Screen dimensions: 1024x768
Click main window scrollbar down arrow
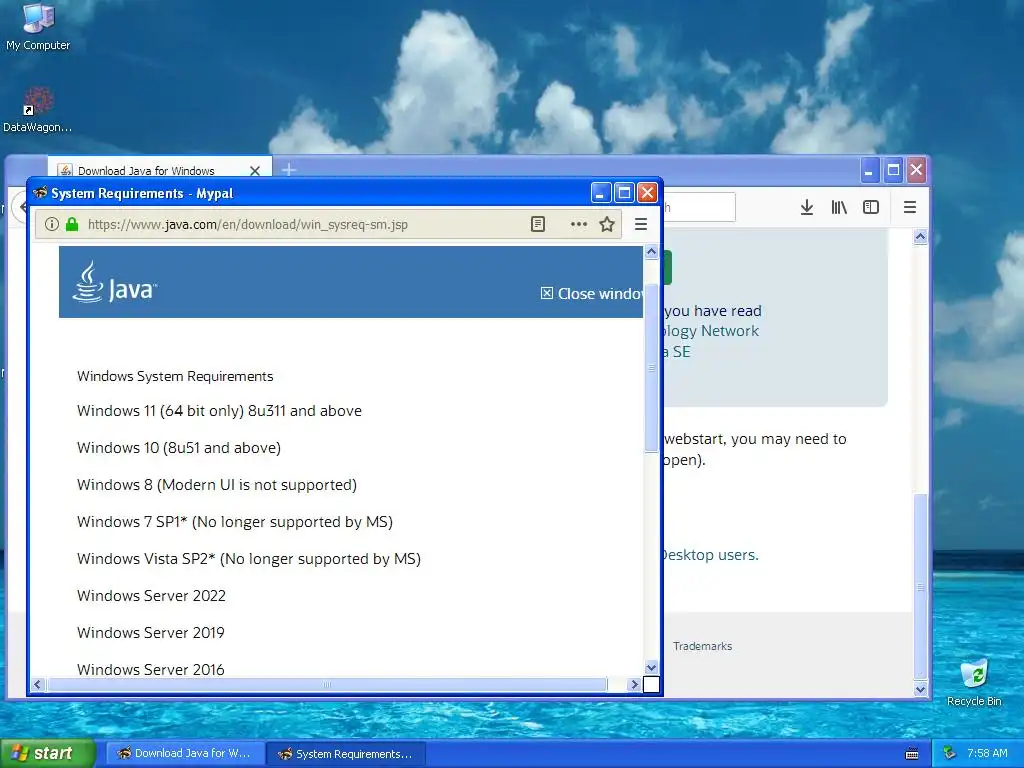point(920,689)
